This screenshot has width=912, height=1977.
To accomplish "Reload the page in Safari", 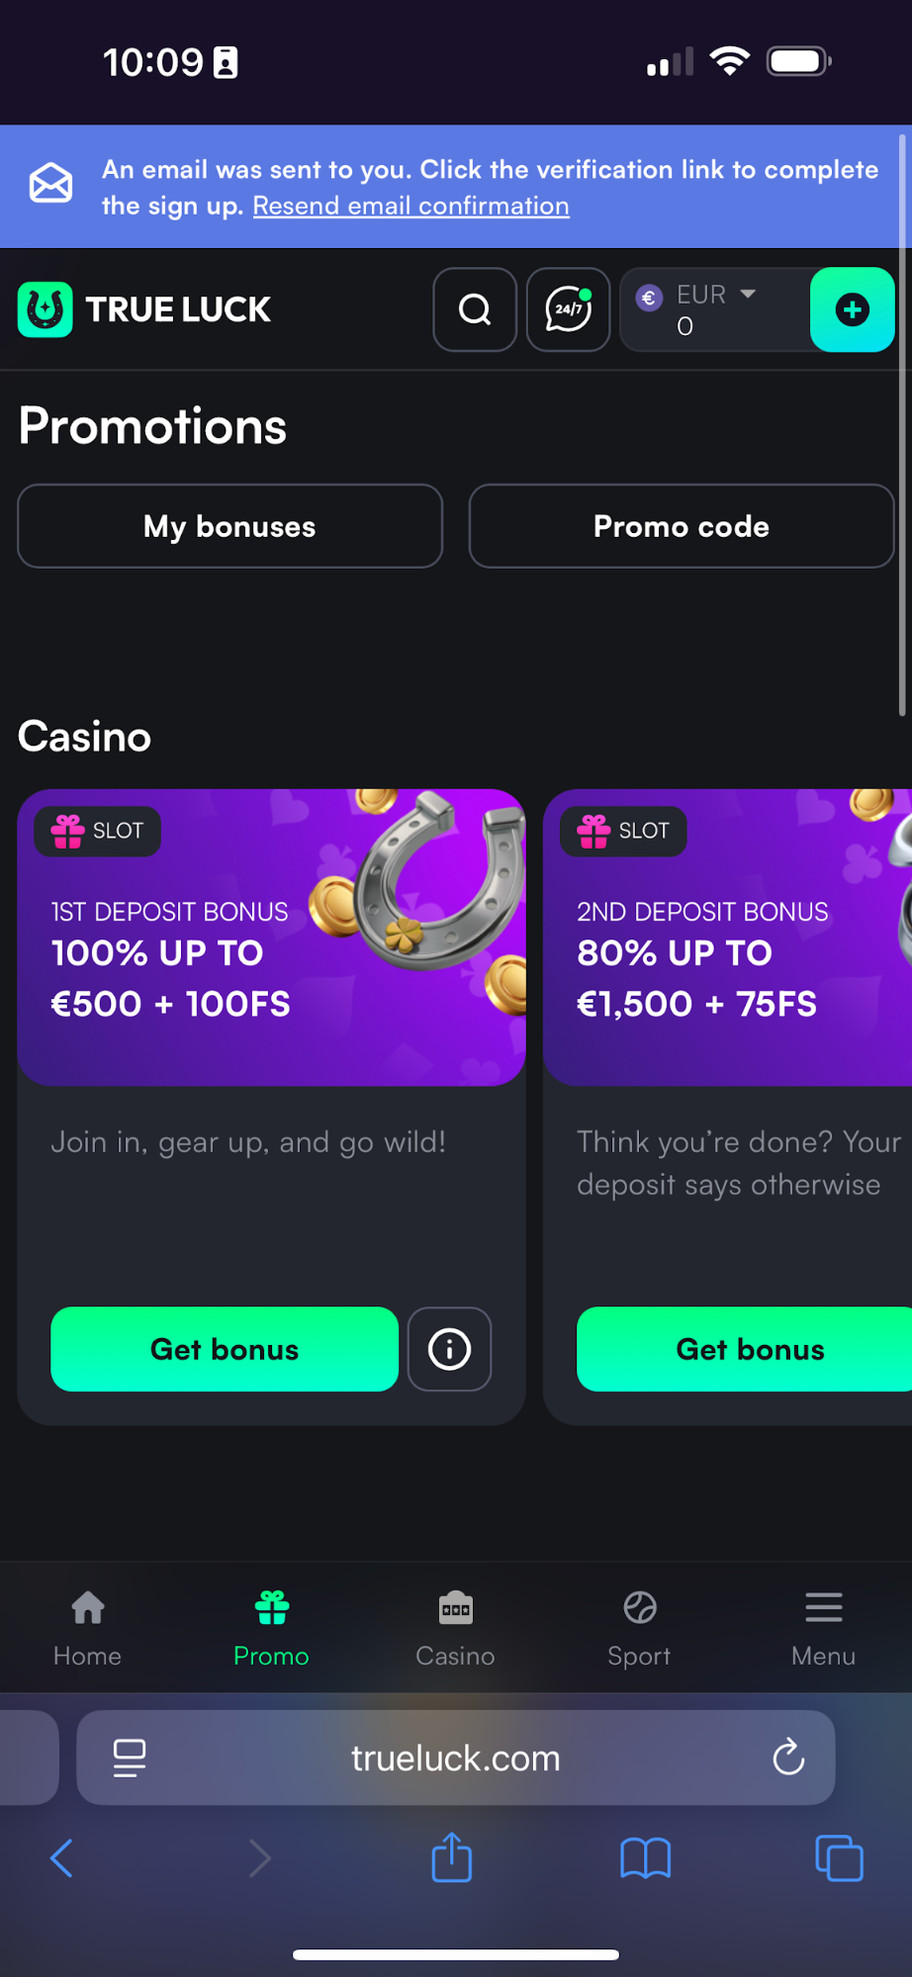I will (x=788, y=1757).
